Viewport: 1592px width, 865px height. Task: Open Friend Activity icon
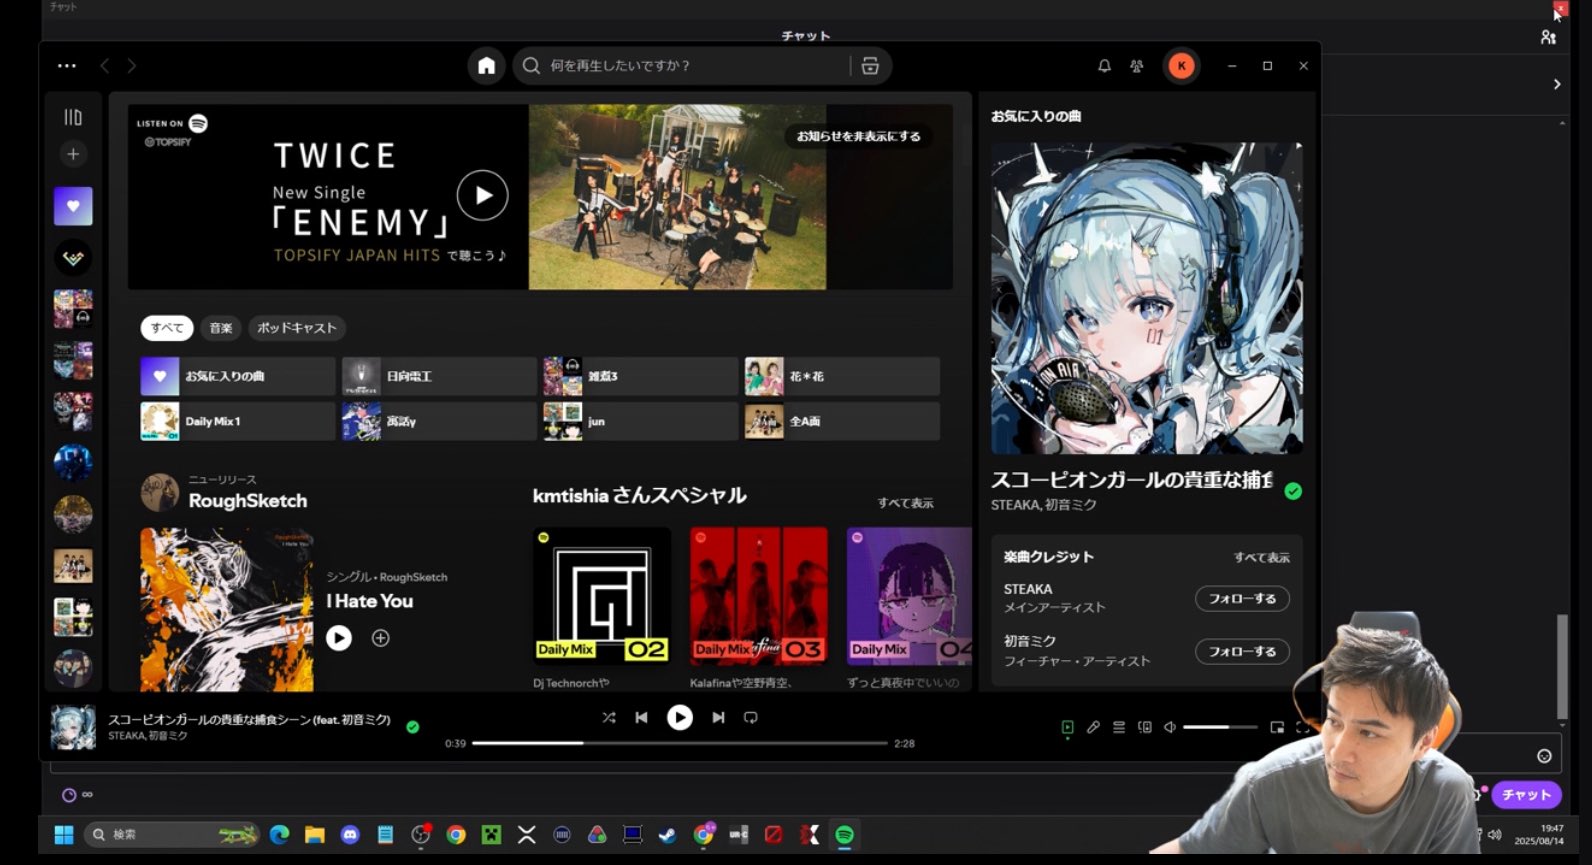1137,66
